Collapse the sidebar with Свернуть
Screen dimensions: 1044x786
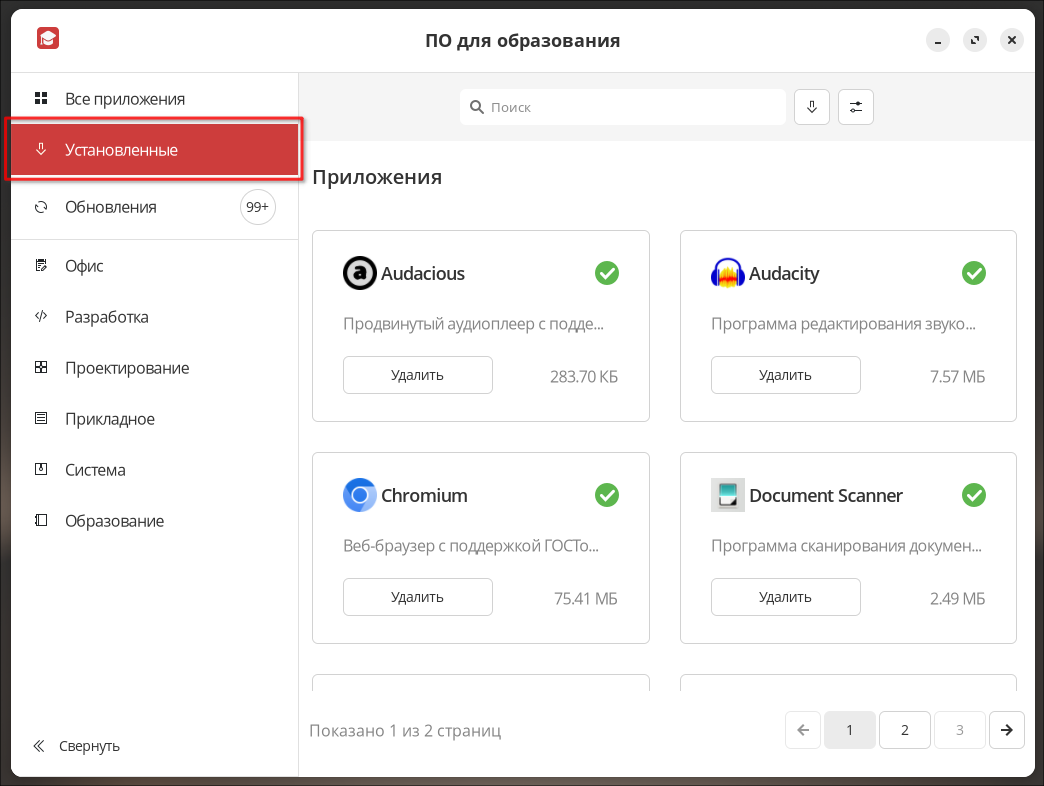coord(78,746)
